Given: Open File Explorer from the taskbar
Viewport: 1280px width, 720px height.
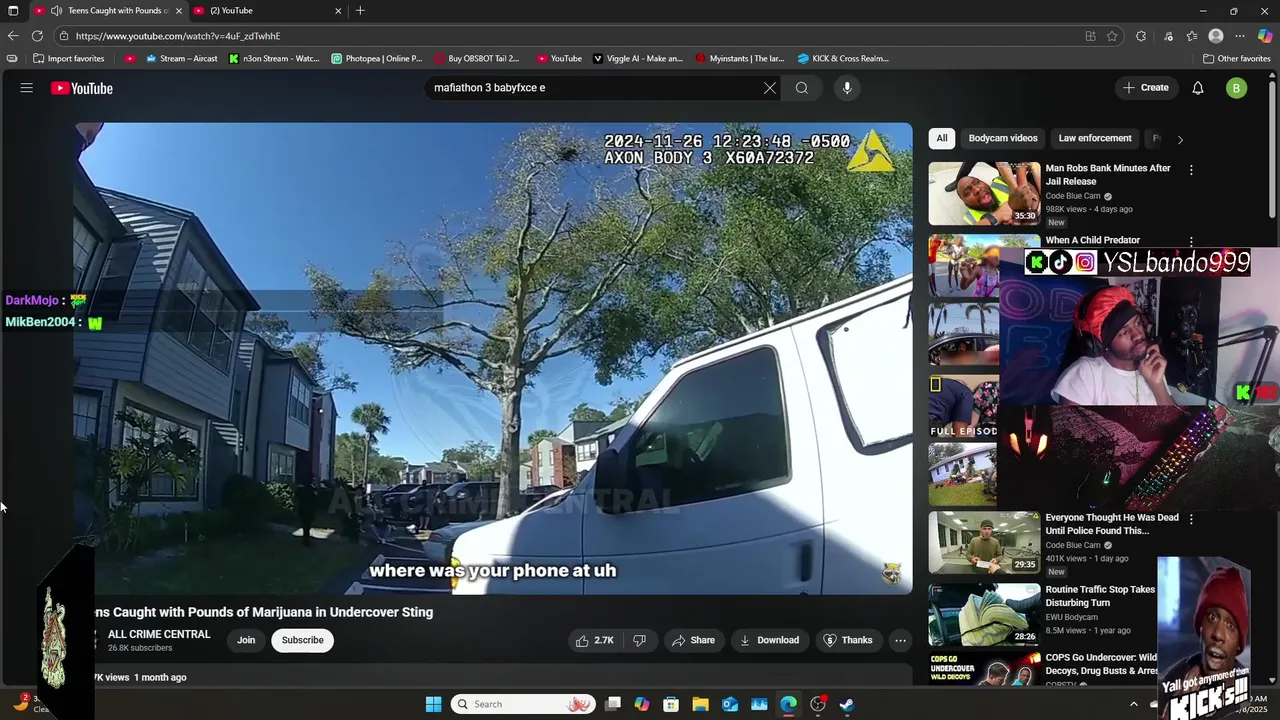Looking at the screenshot, I should [700, 704].
